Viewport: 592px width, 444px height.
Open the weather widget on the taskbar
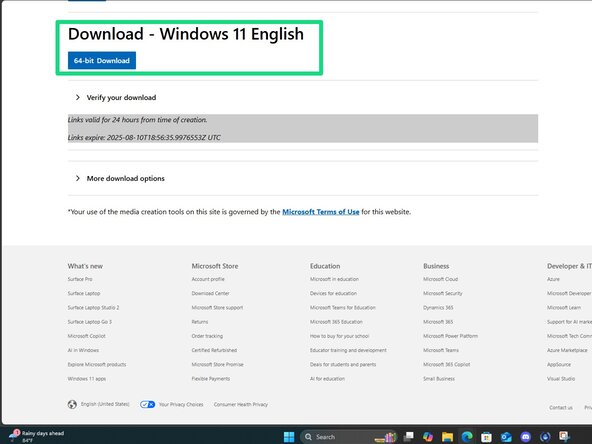tap(37, 436)
